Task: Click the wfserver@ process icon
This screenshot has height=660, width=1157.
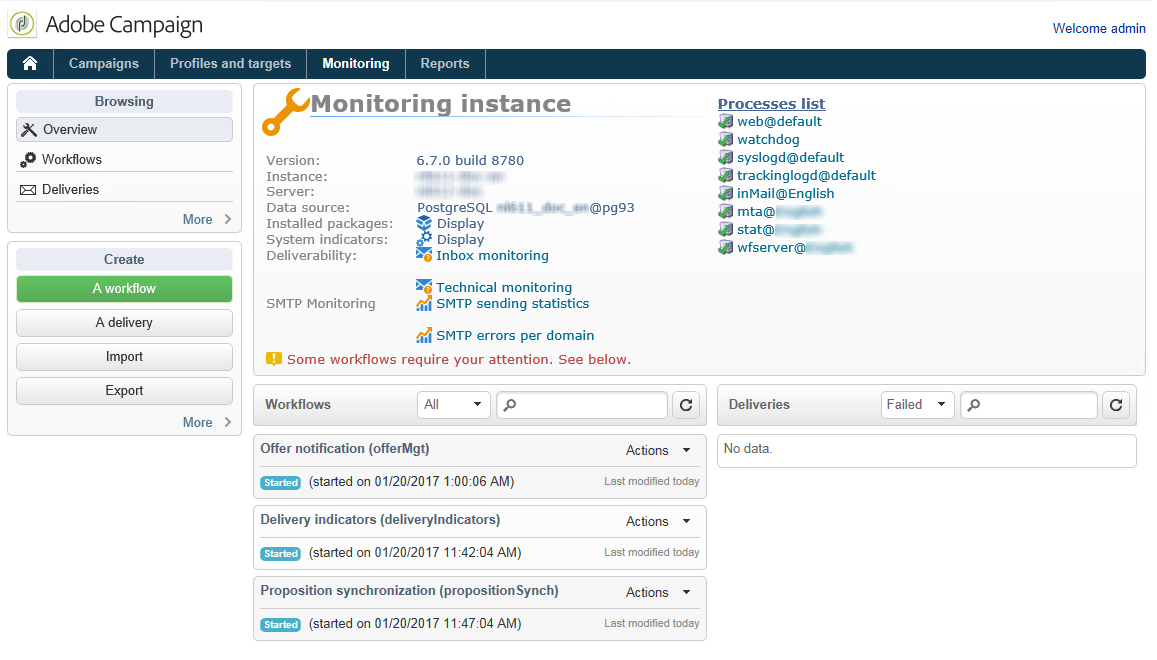Action: (x=725, y=247)
